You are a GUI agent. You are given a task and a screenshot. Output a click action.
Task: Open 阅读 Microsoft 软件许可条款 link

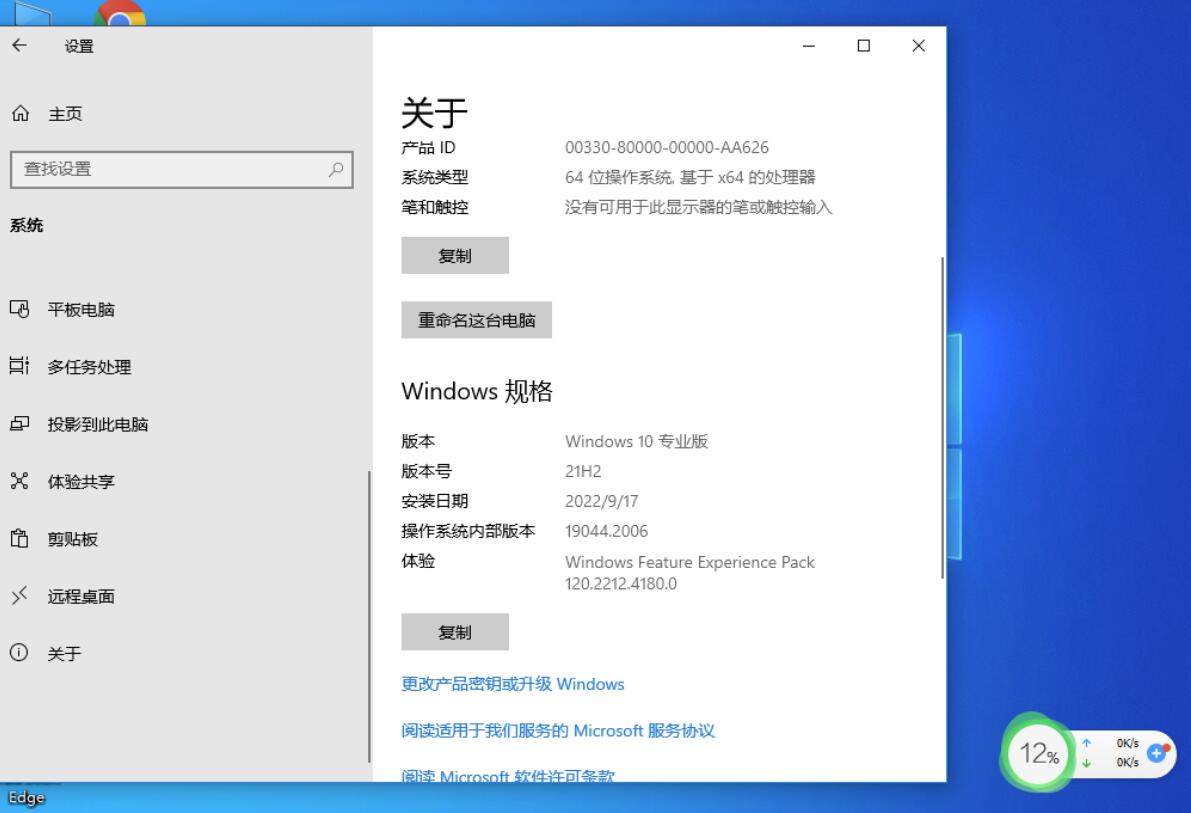[507, 775]
